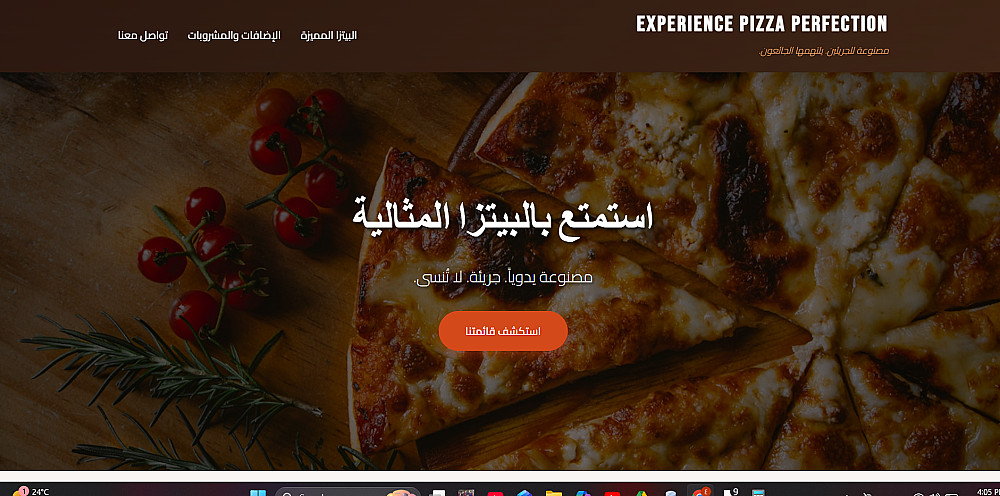Viewport: 1000px width, 496px height.
Task: Open the Copilot icon next to File Explorer
Action: 583,493
